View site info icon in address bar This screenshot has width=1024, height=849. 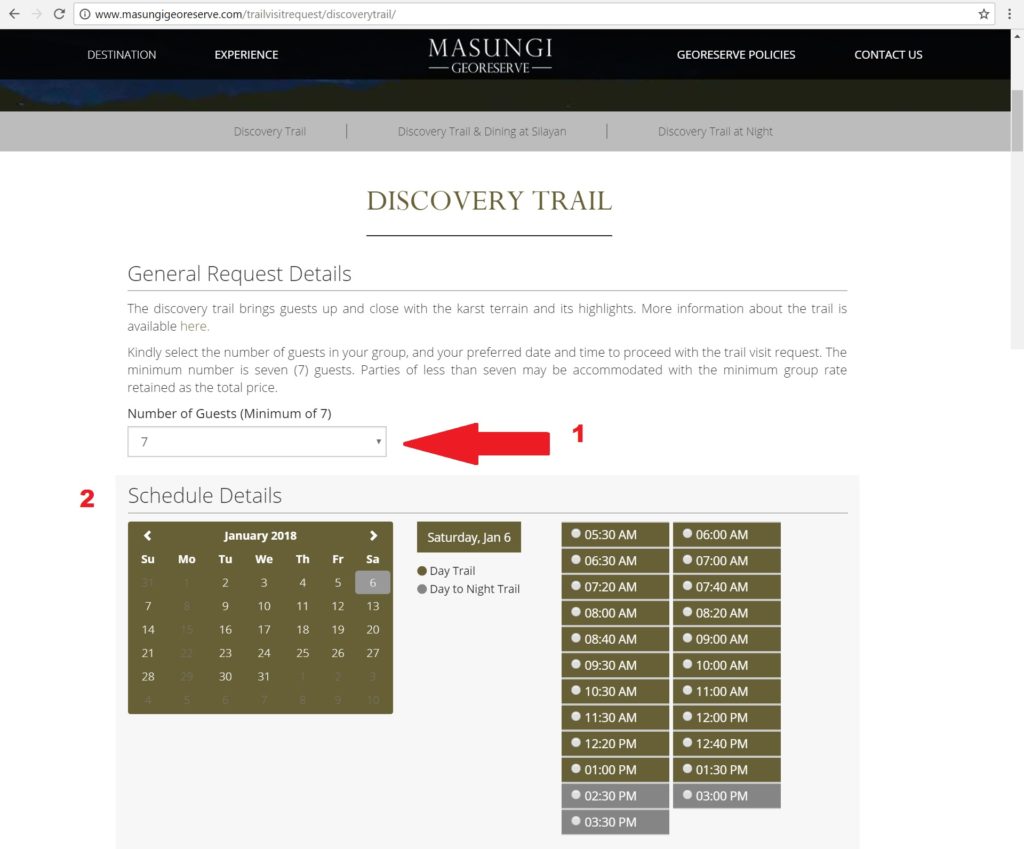85,14
